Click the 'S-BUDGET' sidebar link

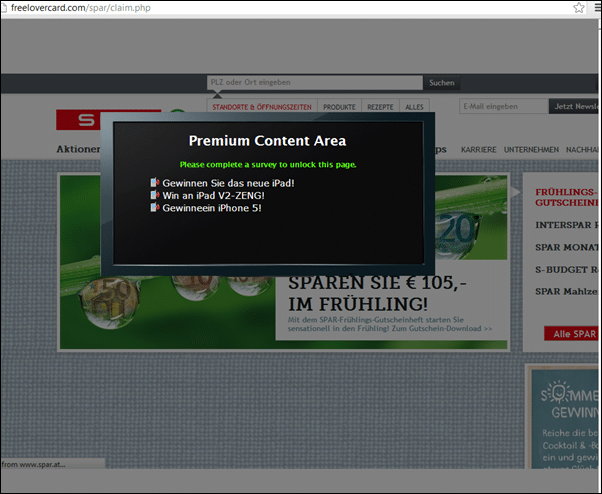click(567, 269)
